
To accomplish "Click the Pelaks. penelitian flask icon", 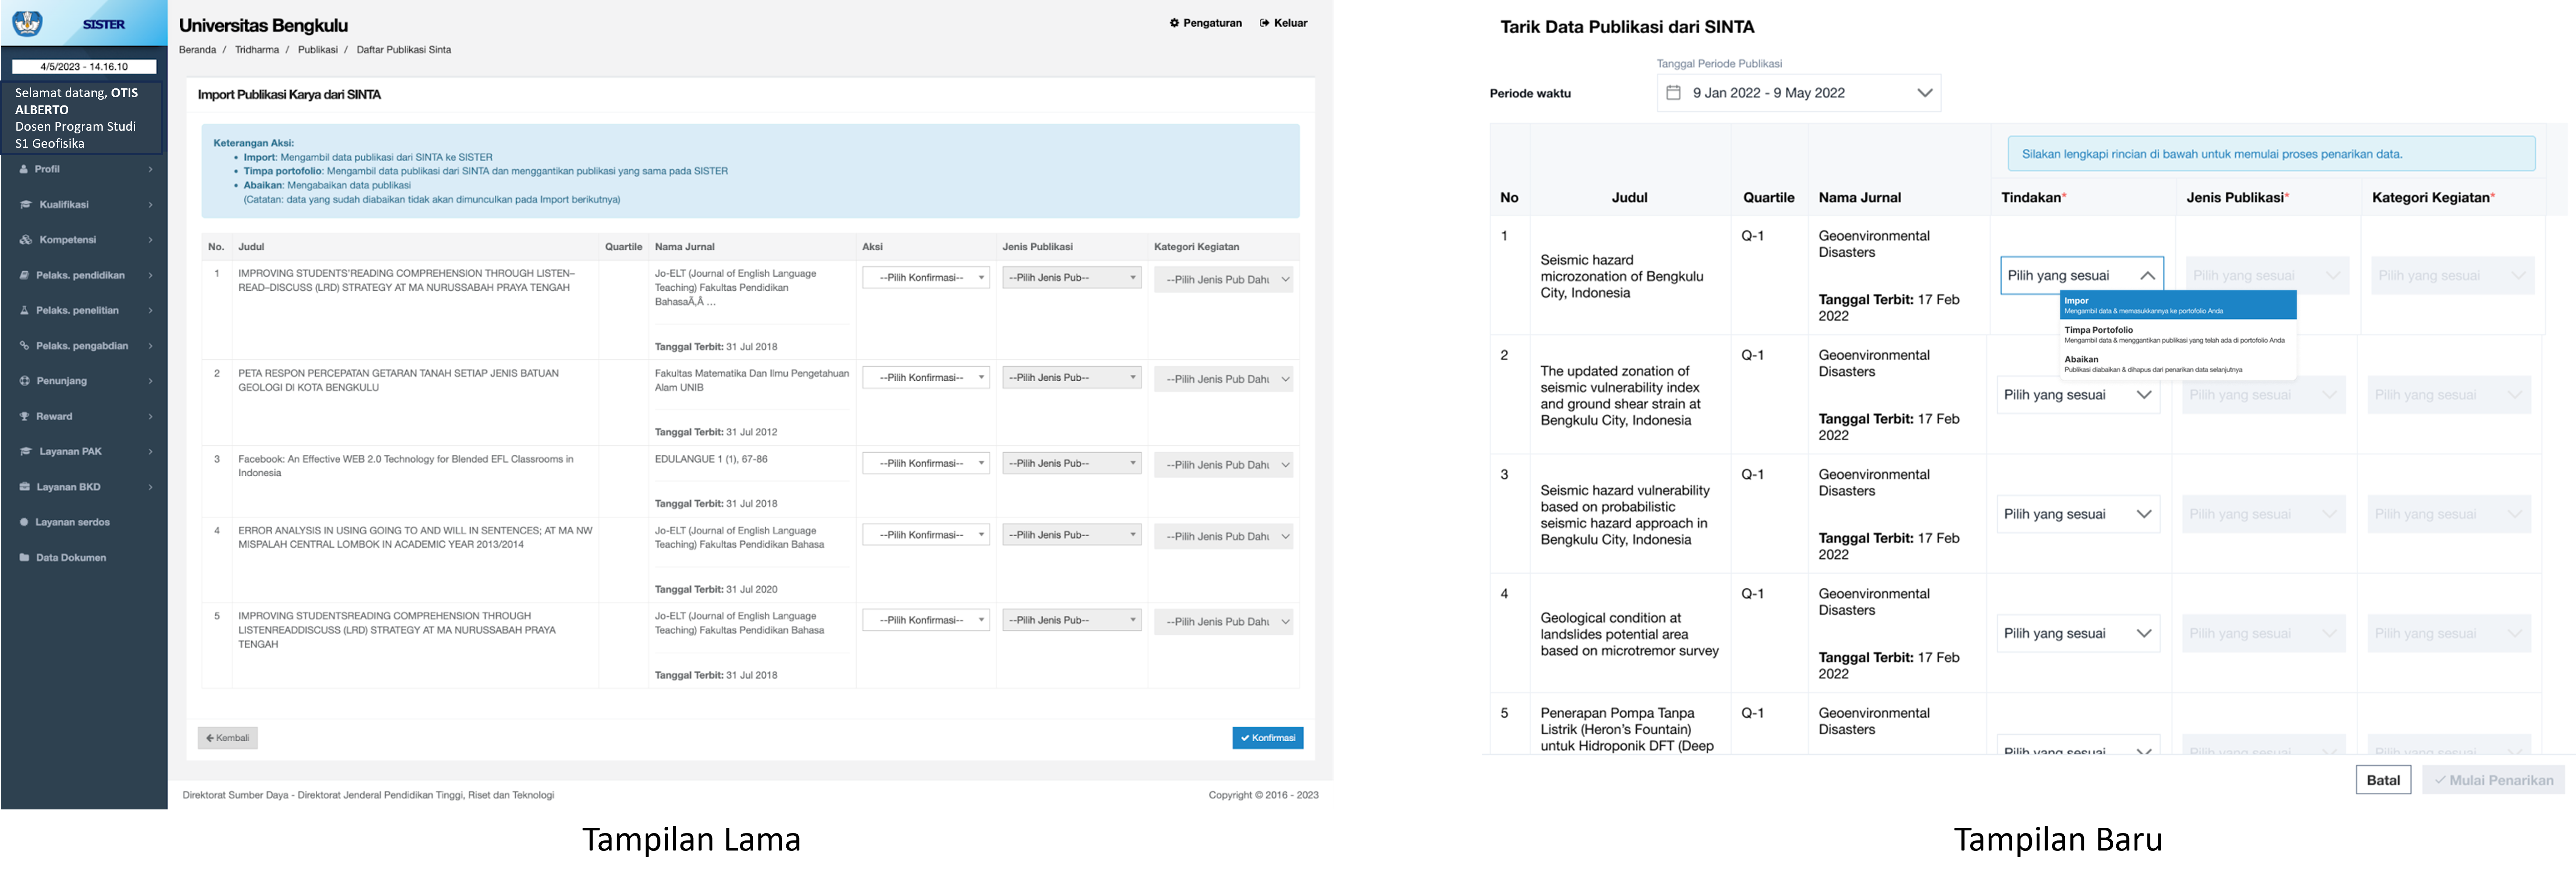I will pos(24,310).
